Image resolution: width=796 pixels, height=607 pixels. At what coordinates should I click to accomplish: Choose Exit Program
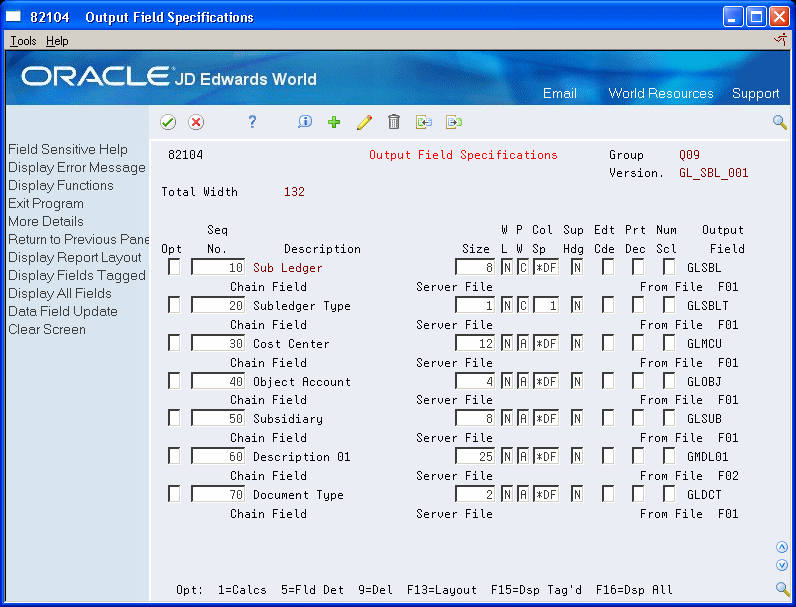click(x=46, y=204)
